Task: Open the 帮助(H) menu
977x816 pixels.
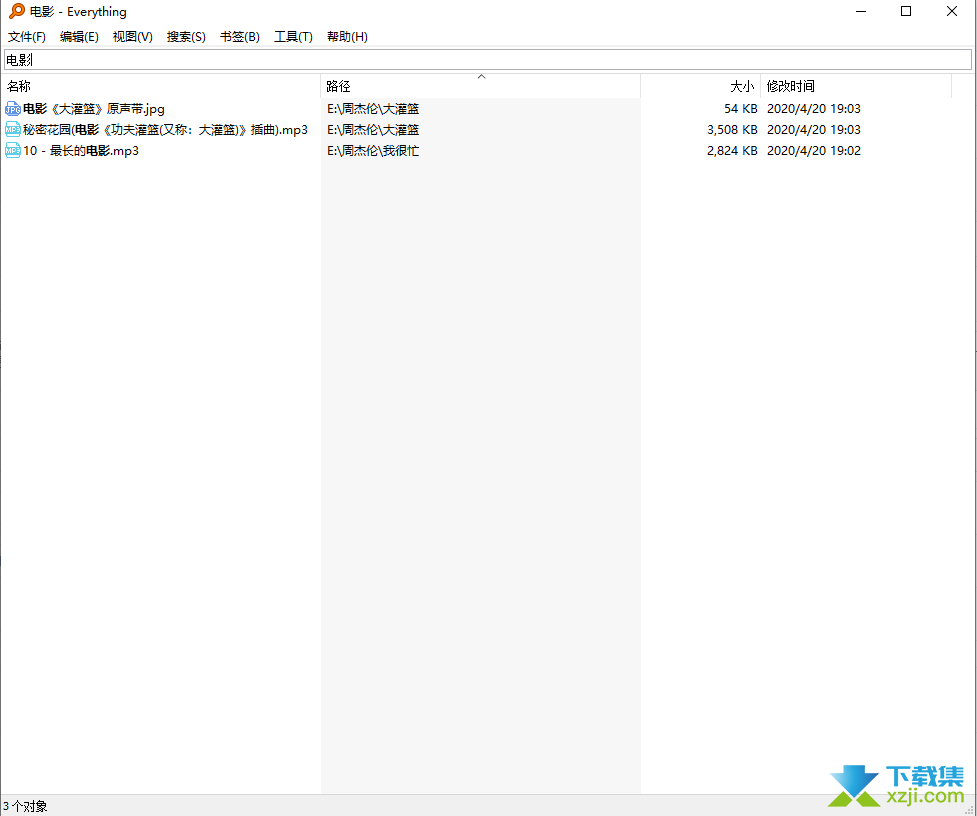Action: coord(347,37)
